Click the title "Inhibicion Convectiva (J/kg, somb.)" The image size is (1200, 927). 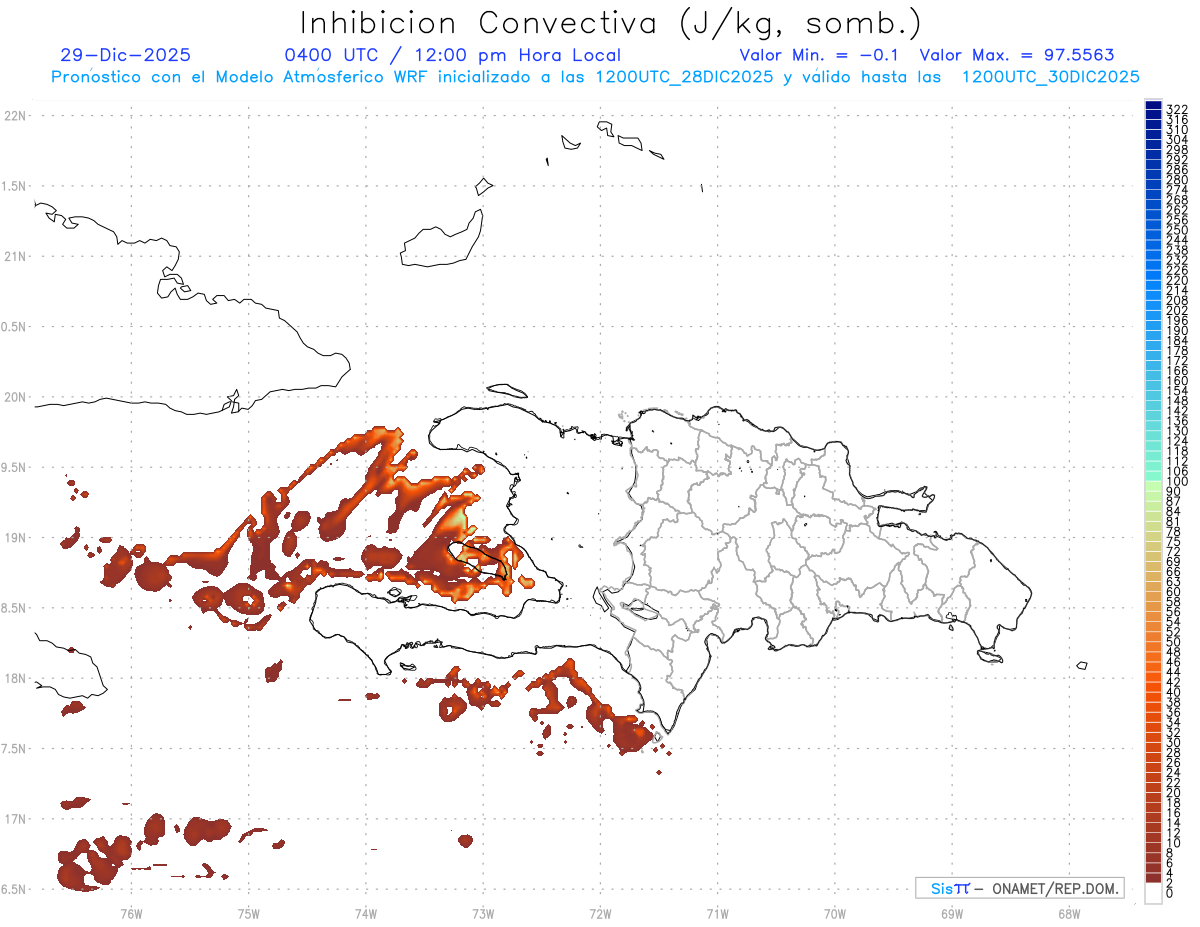(x=611, y=24)
